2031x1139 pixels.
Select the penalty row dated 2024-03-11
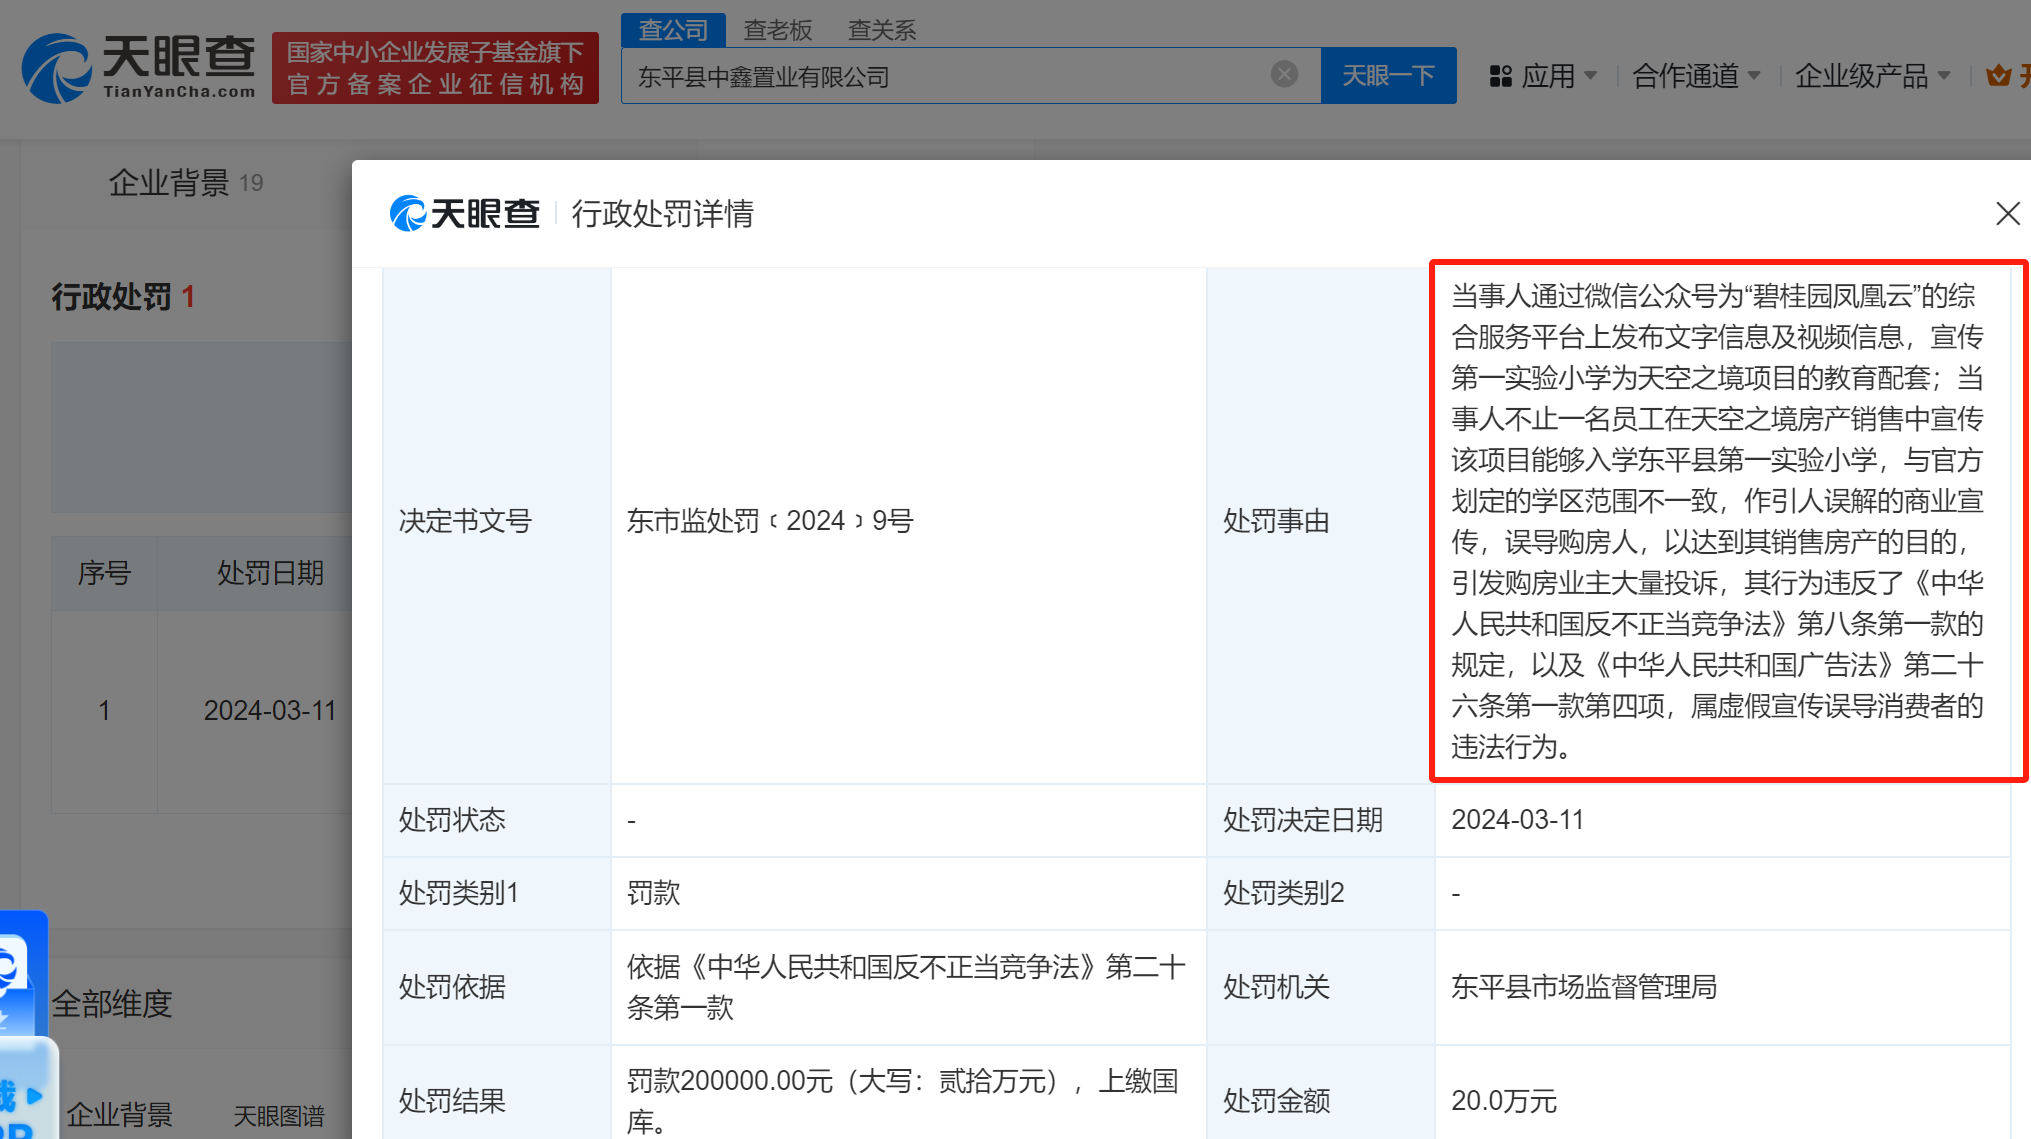270,710
